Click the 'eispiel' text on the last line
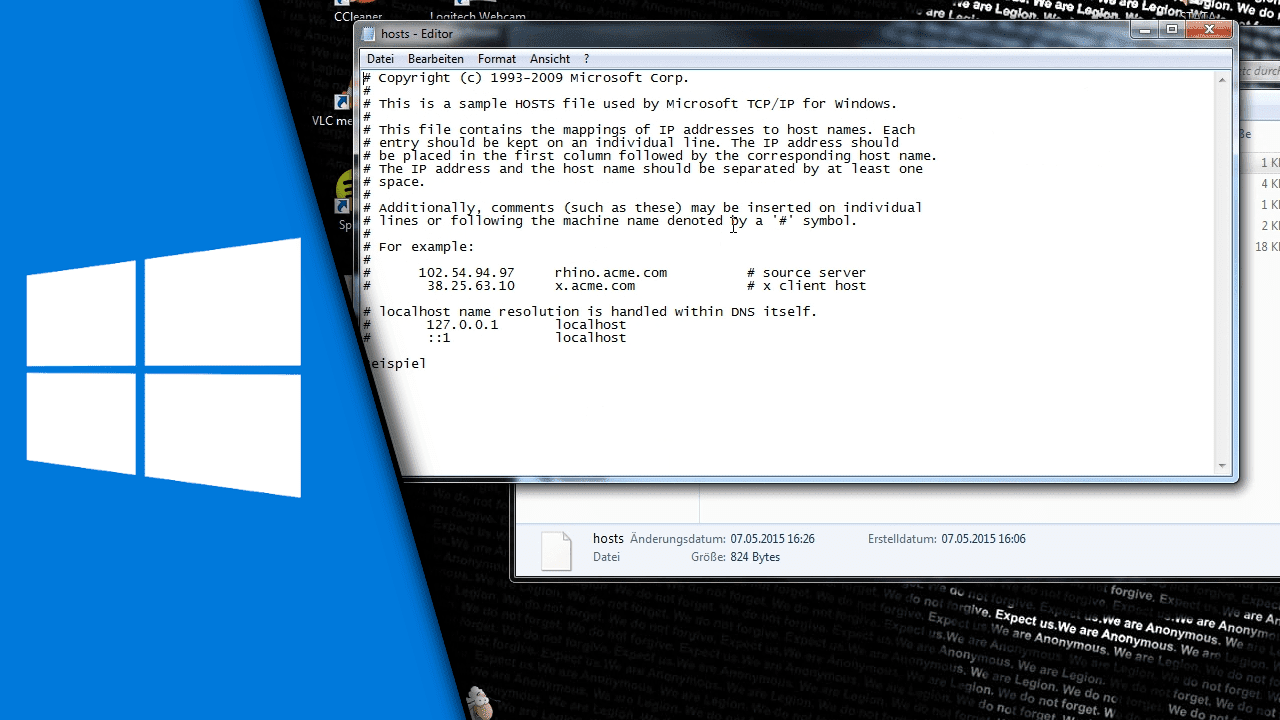Image resolution: width=1280 pixels, height=720 pixels. pos(397,364)
